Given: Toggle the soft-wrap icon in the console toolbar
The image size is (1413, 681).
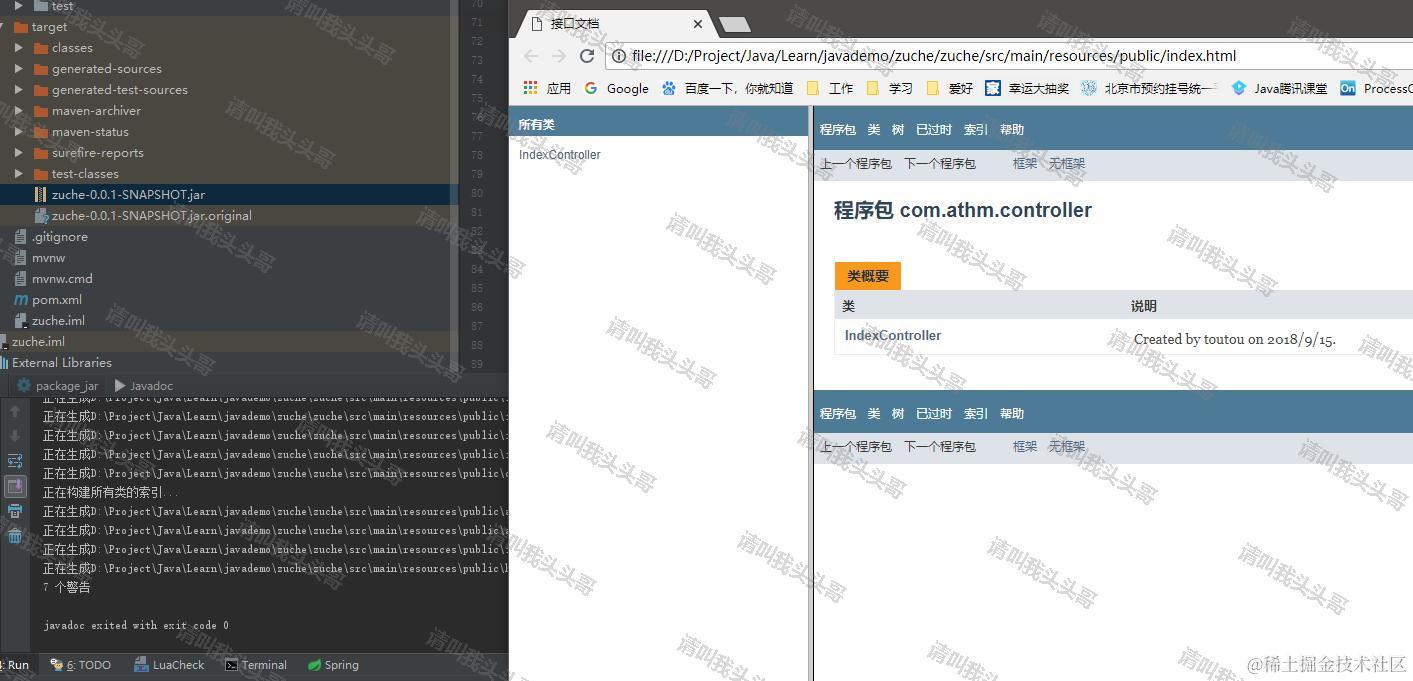Looking at the screenshot, I should pyautogui.click(x=14, y=460).
